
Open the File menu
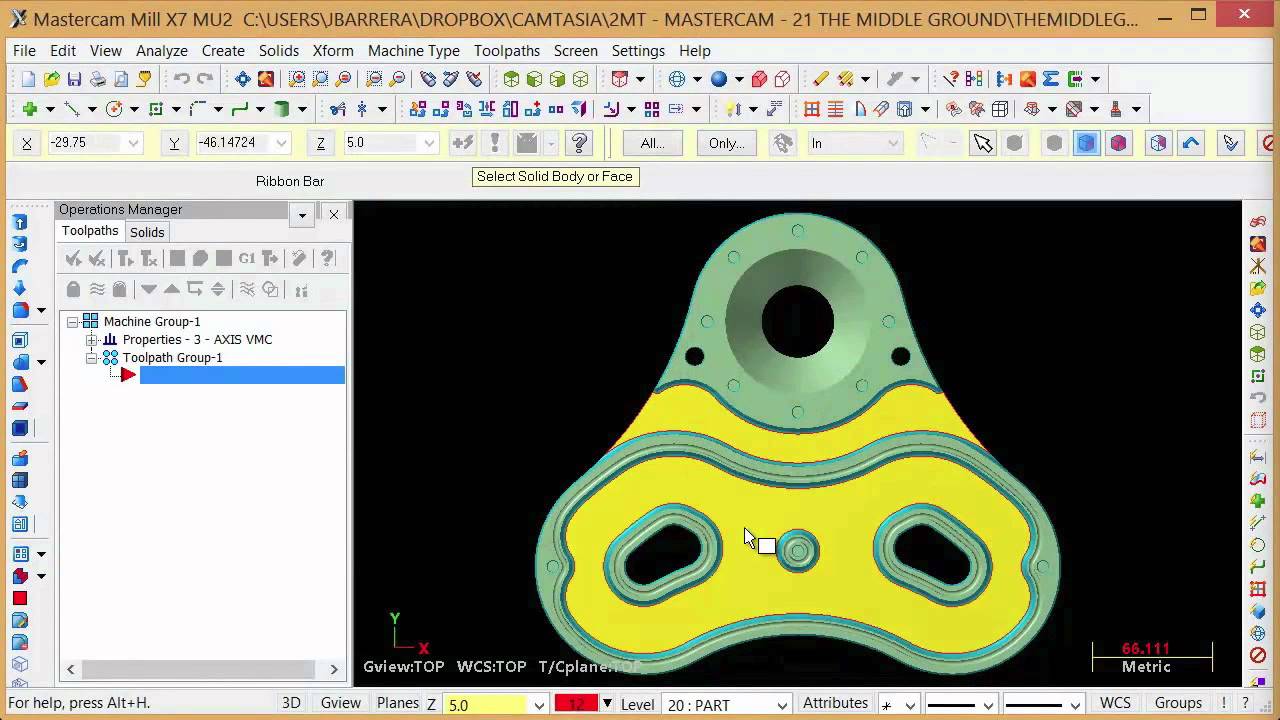click(x=24, y=50)
